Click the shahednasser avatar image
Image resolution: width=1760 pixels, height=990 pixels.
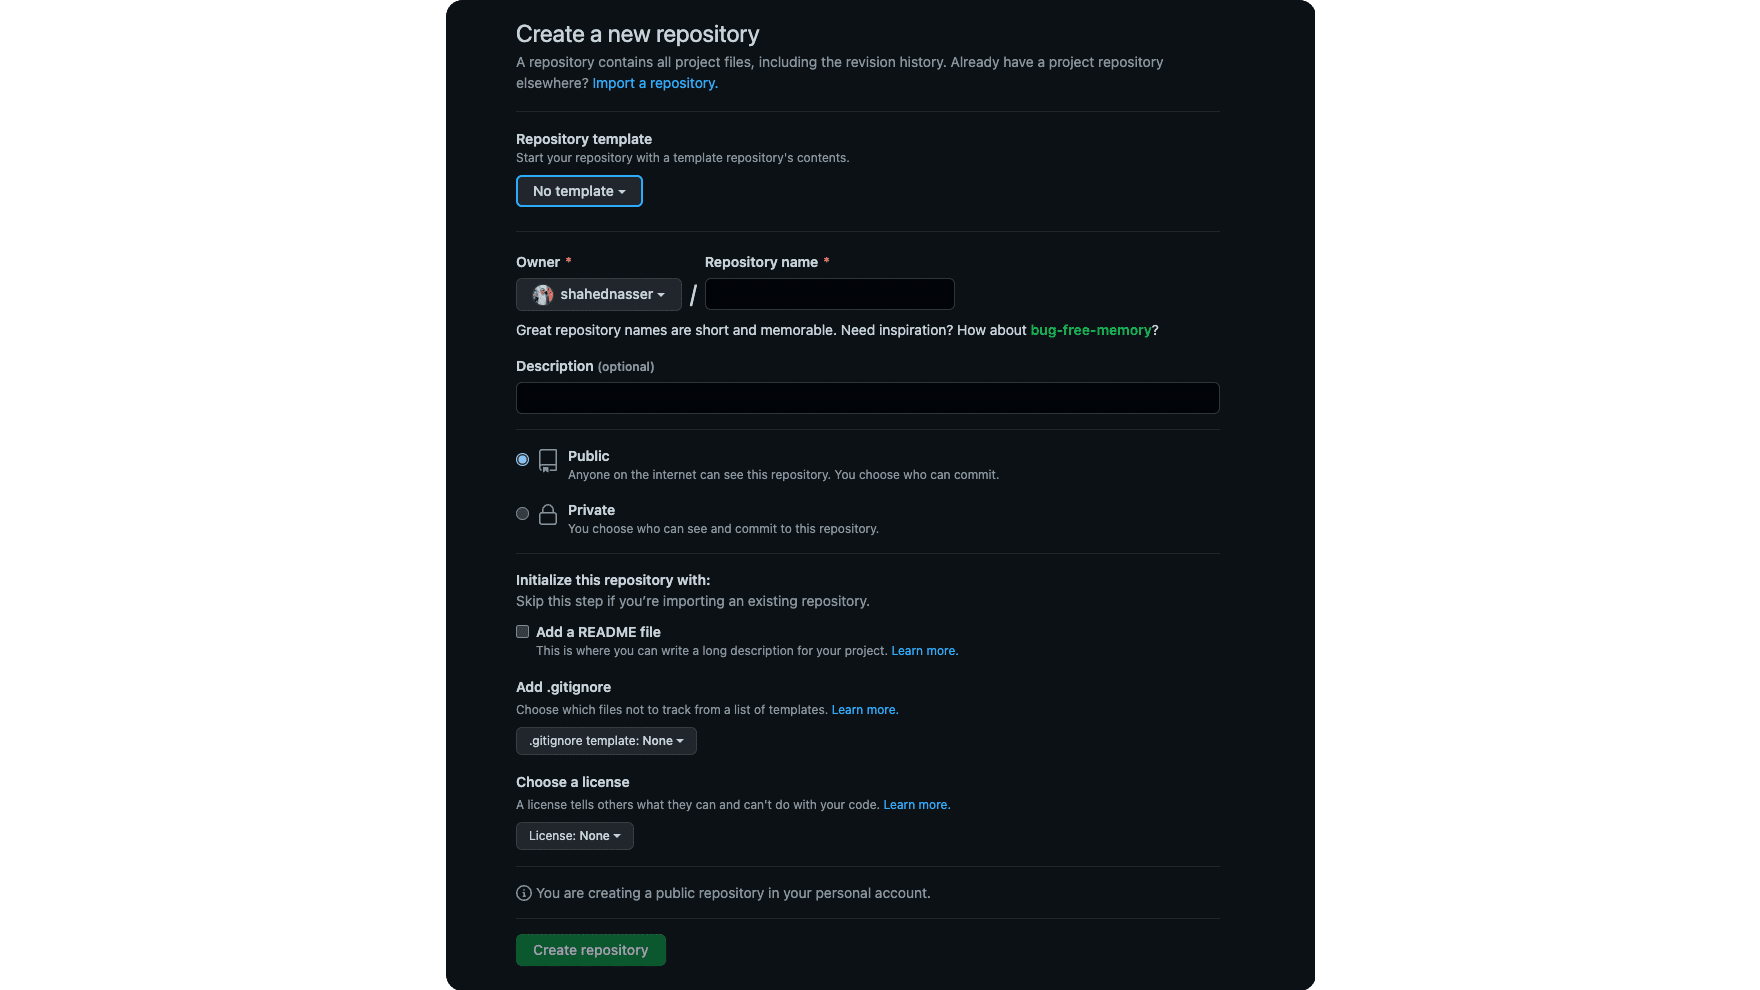(543, 294)
